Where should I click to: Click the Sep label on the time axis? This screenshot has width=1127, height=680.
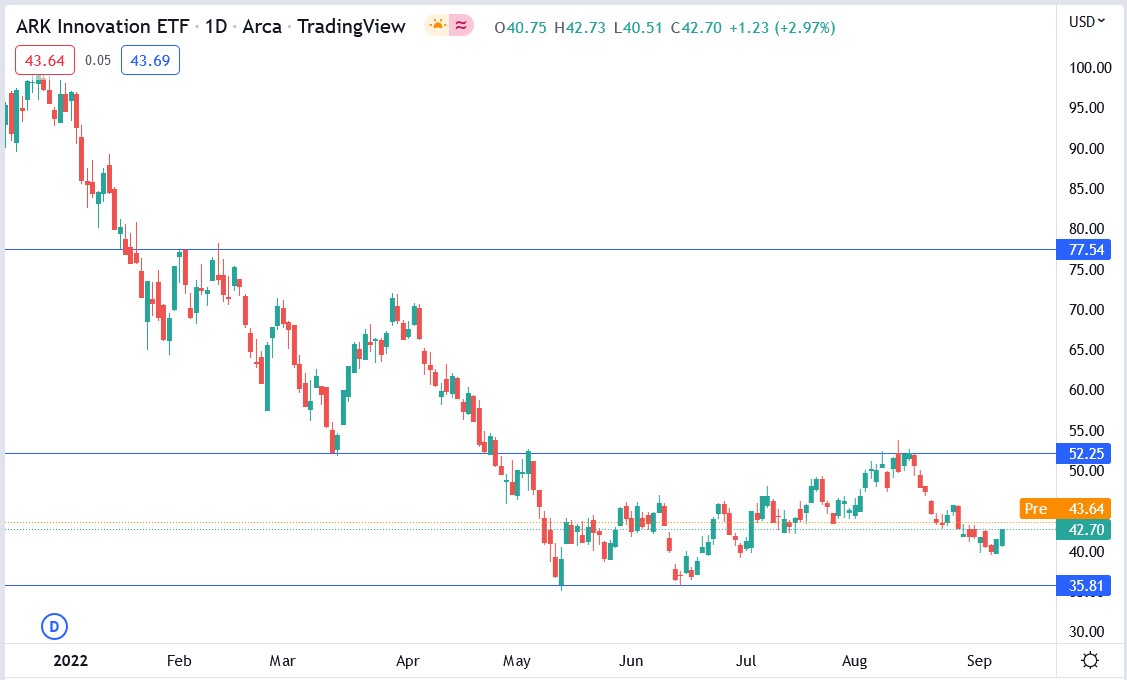click(980, 661)
